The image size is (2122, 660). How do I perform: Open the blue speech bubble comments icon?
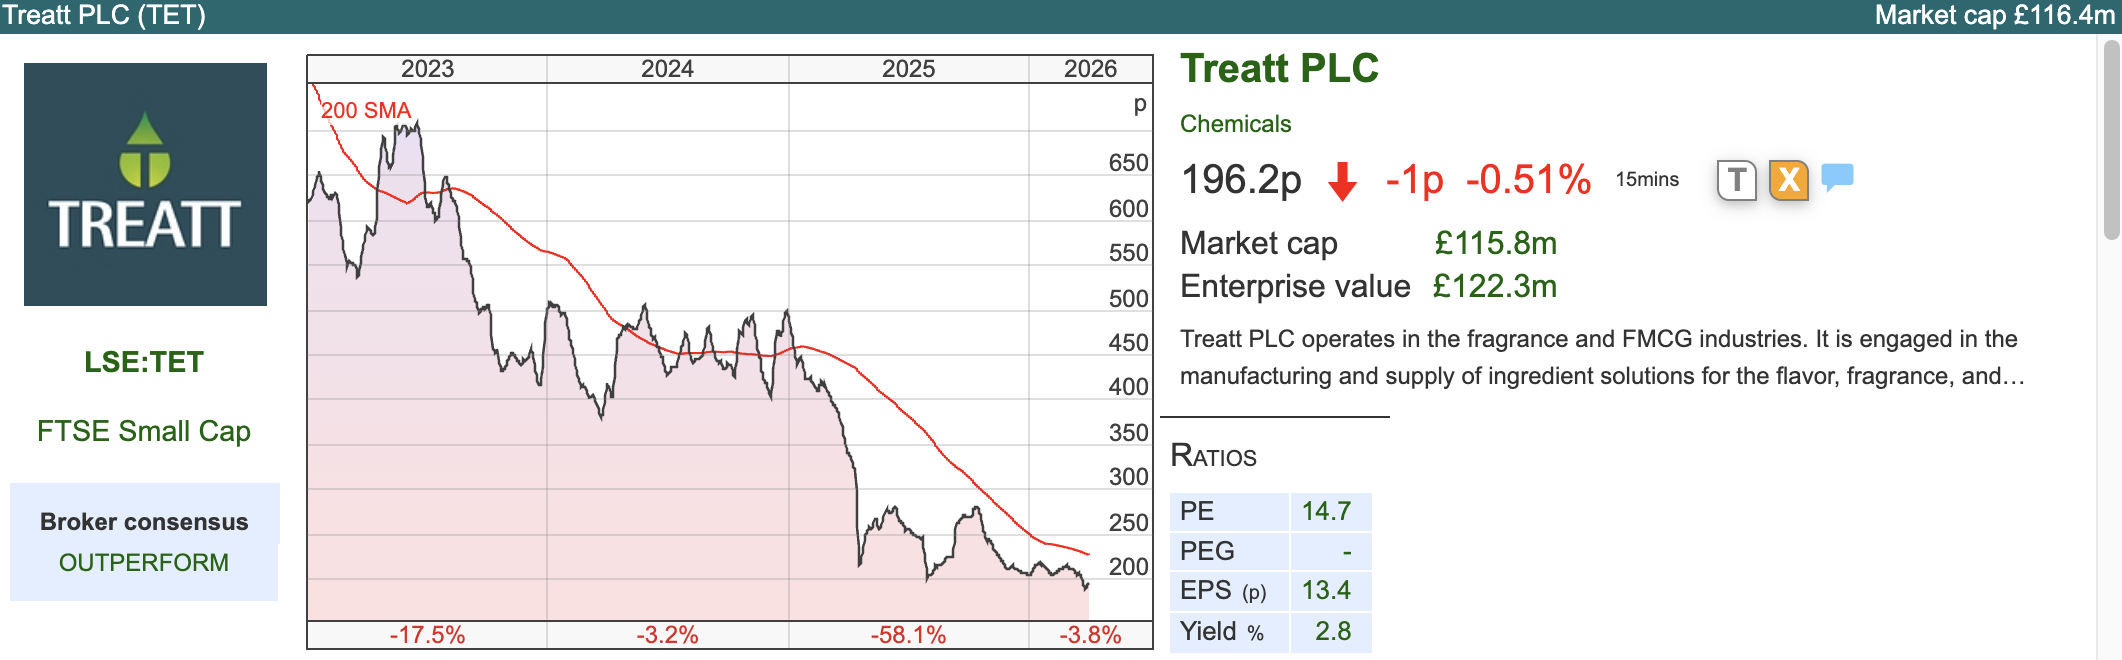coord(1837,178)
